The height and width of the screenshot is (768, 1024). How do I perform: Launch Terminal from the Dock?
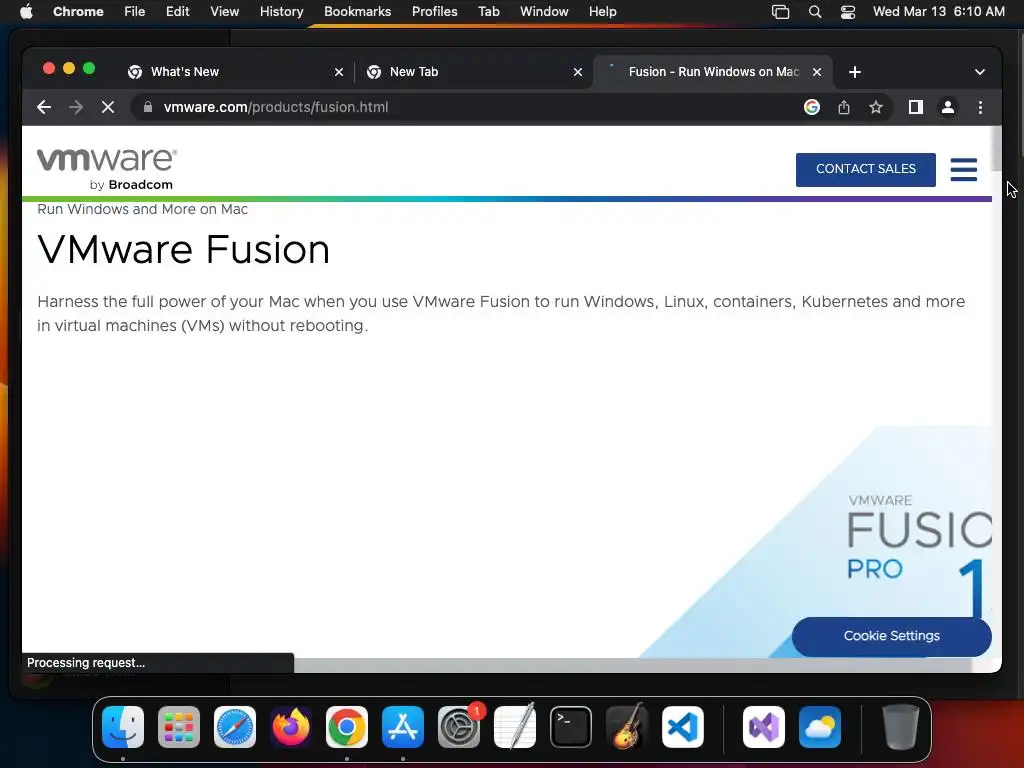[x=571, y=727]
